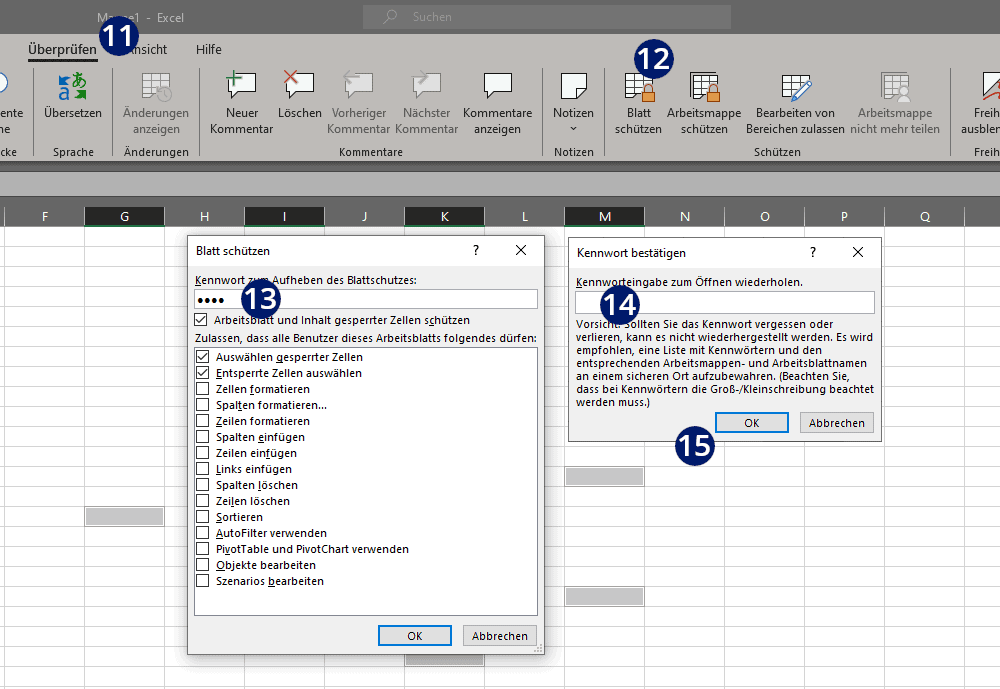The width and height of the screenshot is (1000, 689).
Task: Select column O header
Action: 765,216
